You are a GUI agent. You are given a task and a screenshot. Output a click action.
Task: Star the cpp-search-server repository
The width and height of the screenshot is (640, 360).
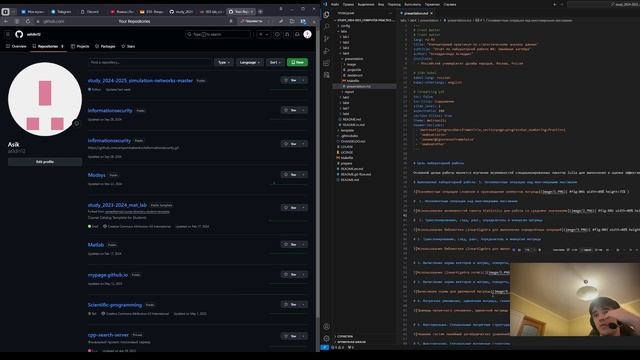click(290, 336)
